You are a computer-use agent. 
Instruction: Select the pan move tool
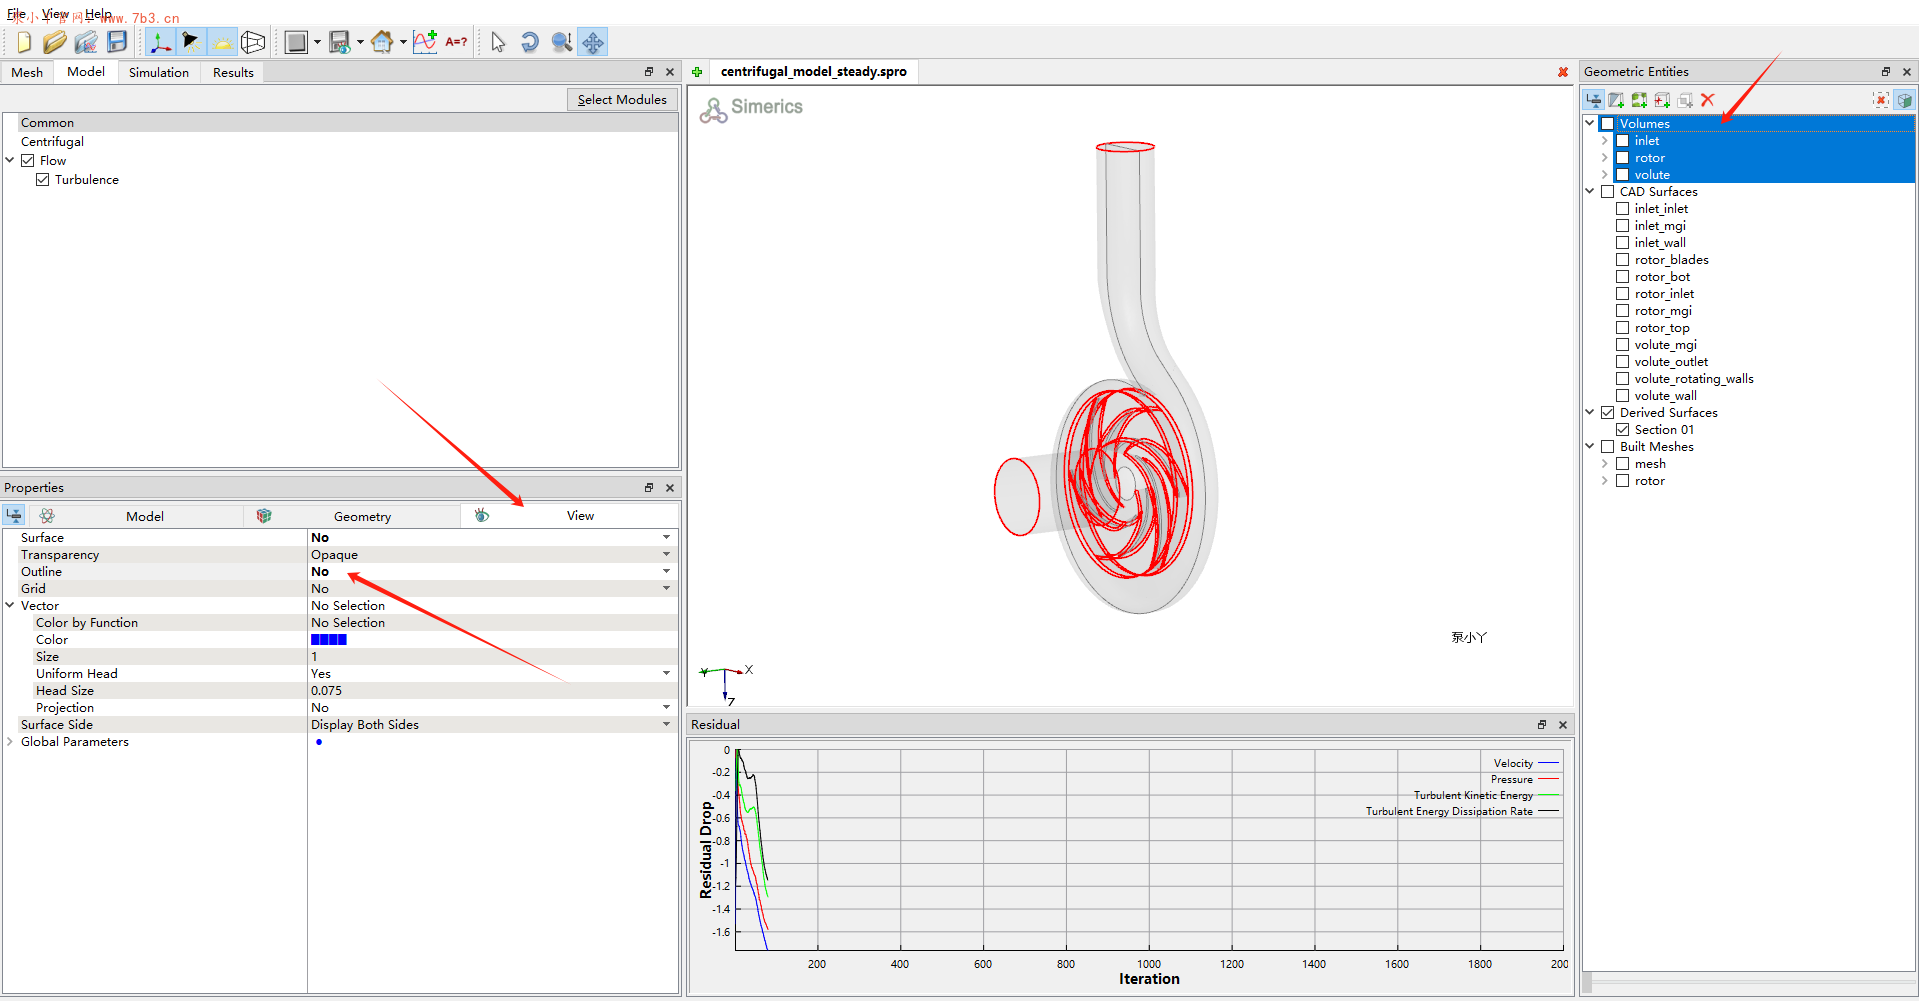pyautogui.click(x=593, y=42)
